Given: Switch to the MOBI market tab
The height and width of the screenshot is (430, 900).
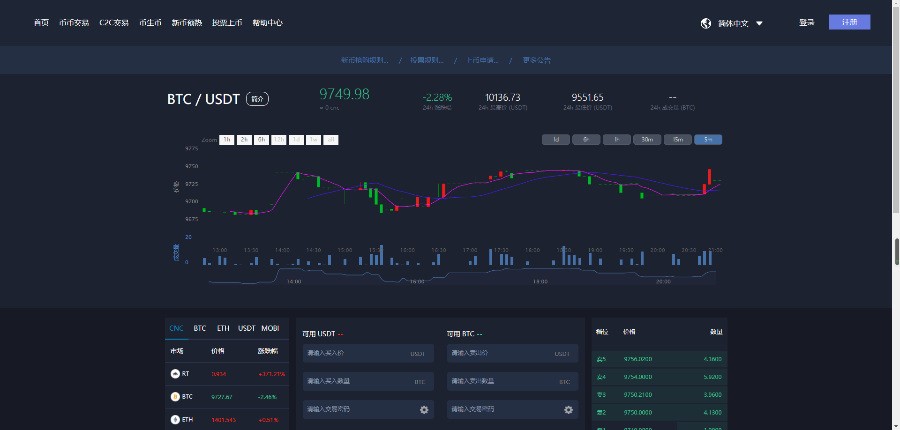Looking at the screenshot, I should (270, 328).
